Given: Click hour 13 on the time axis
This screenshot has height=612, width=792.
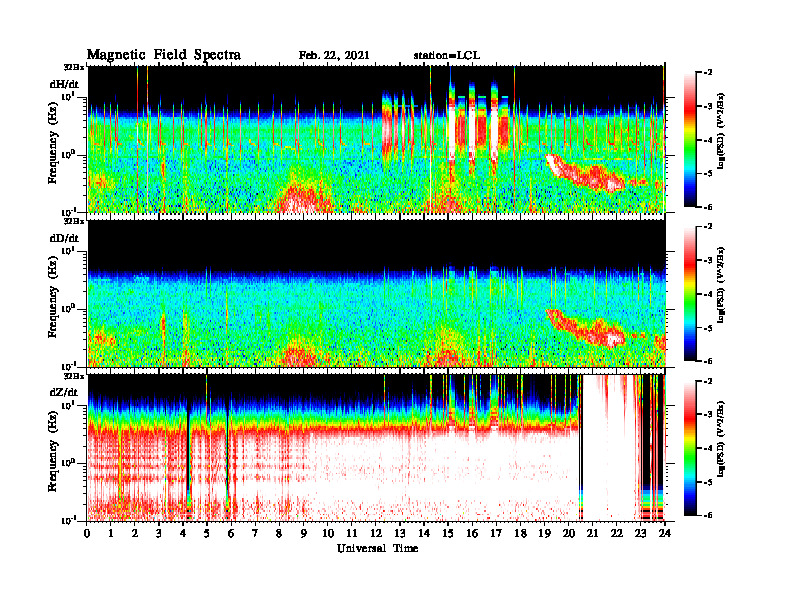Looking at the screenshot, I should [400, 534].
